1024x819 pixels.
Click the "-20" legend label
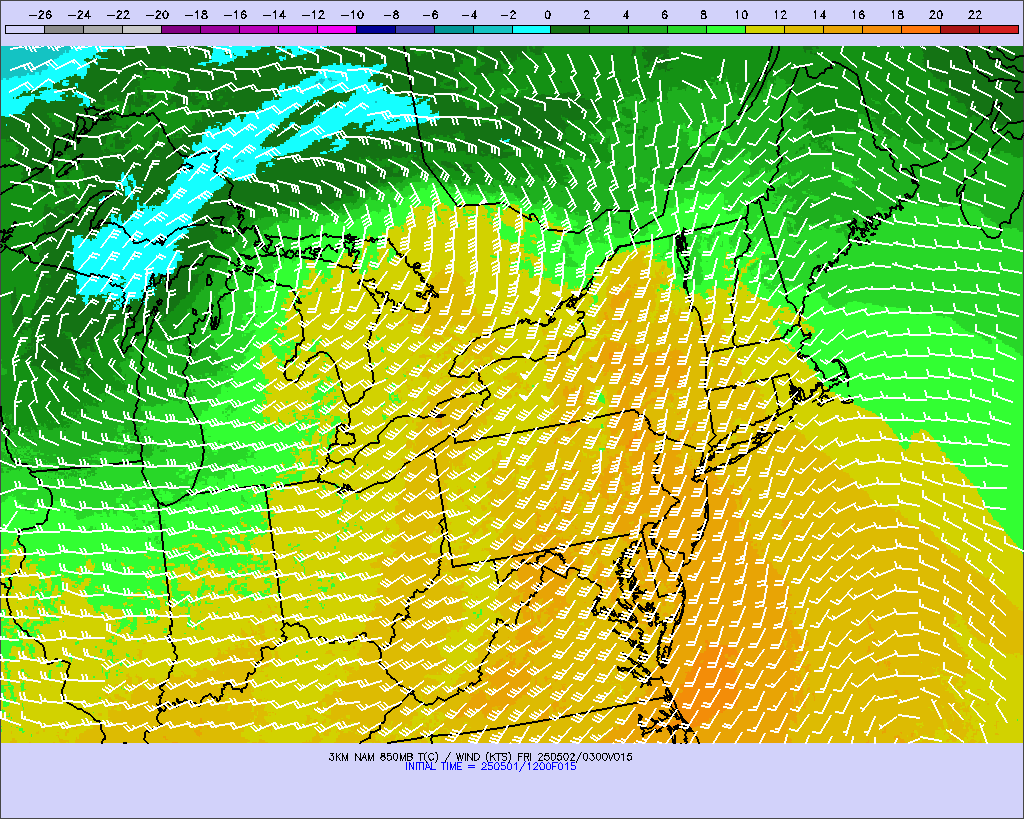[157, 15]
